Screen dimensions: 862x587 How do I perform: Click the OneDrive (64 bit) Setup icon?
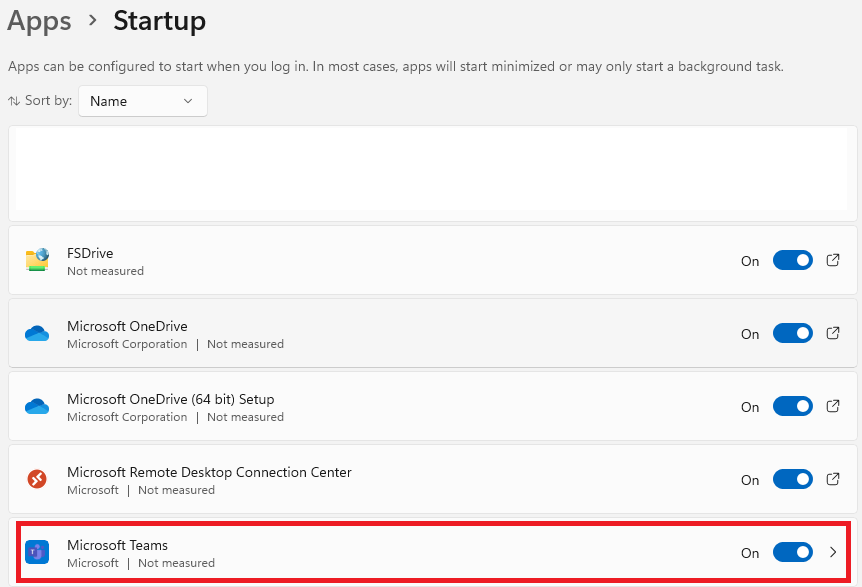coord(37,406)
